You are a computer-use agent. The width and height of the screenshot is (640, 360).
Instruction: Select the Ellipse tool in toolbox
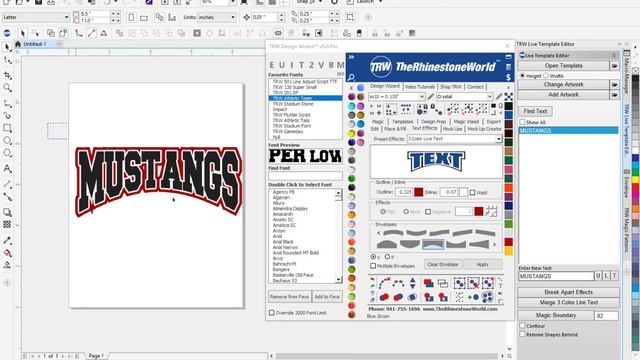(7, 141)
